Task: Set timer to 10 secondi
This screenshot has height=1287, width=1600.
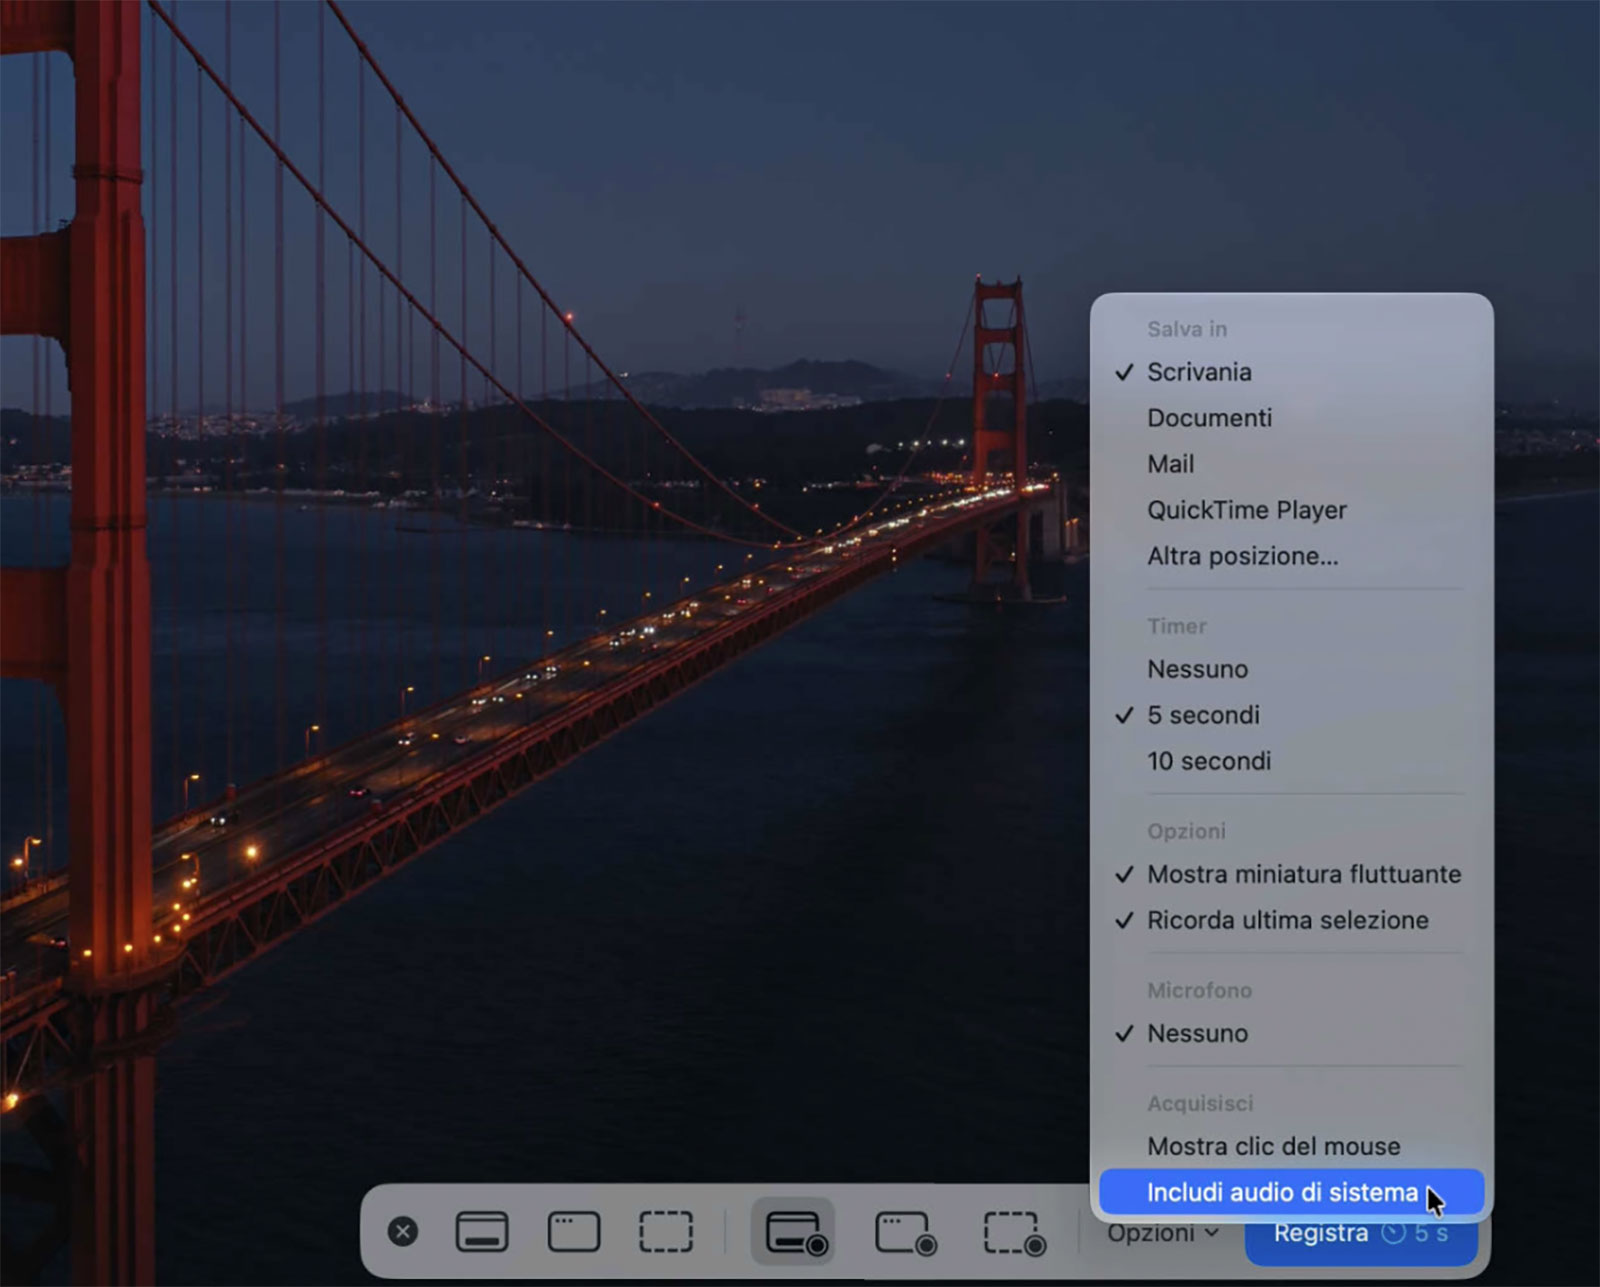Action: pos(1291,761)
